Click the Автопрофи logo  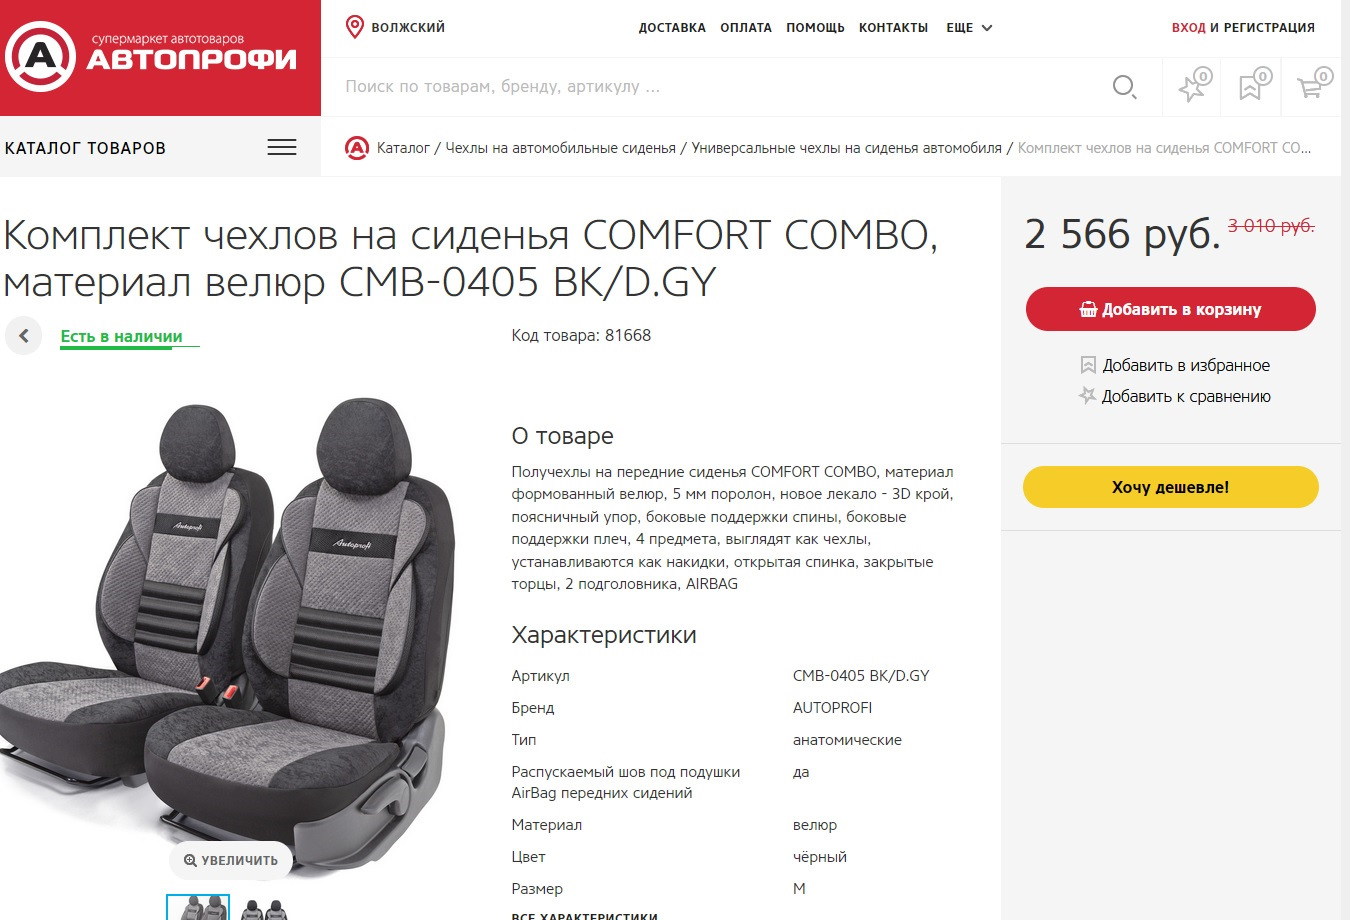point(151,56)
